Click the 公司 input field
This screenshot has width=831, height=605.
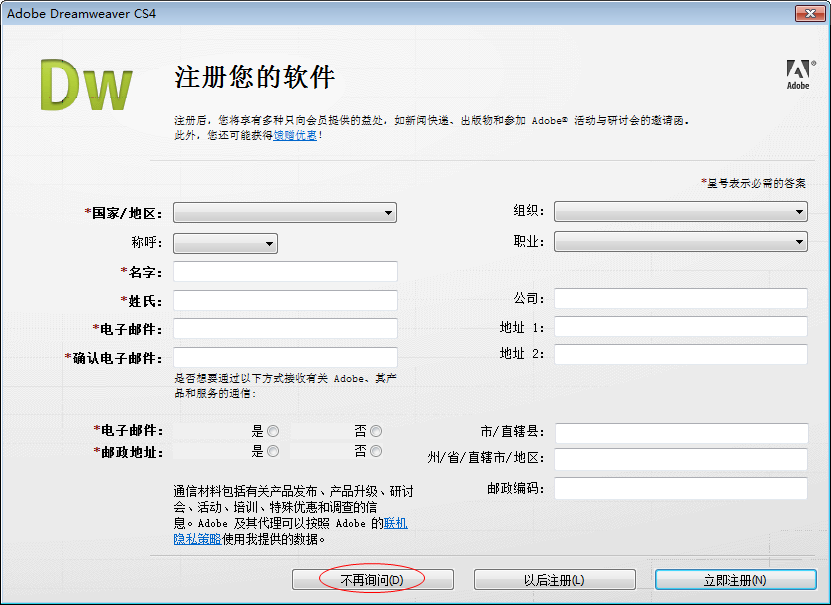pos(680,298)
